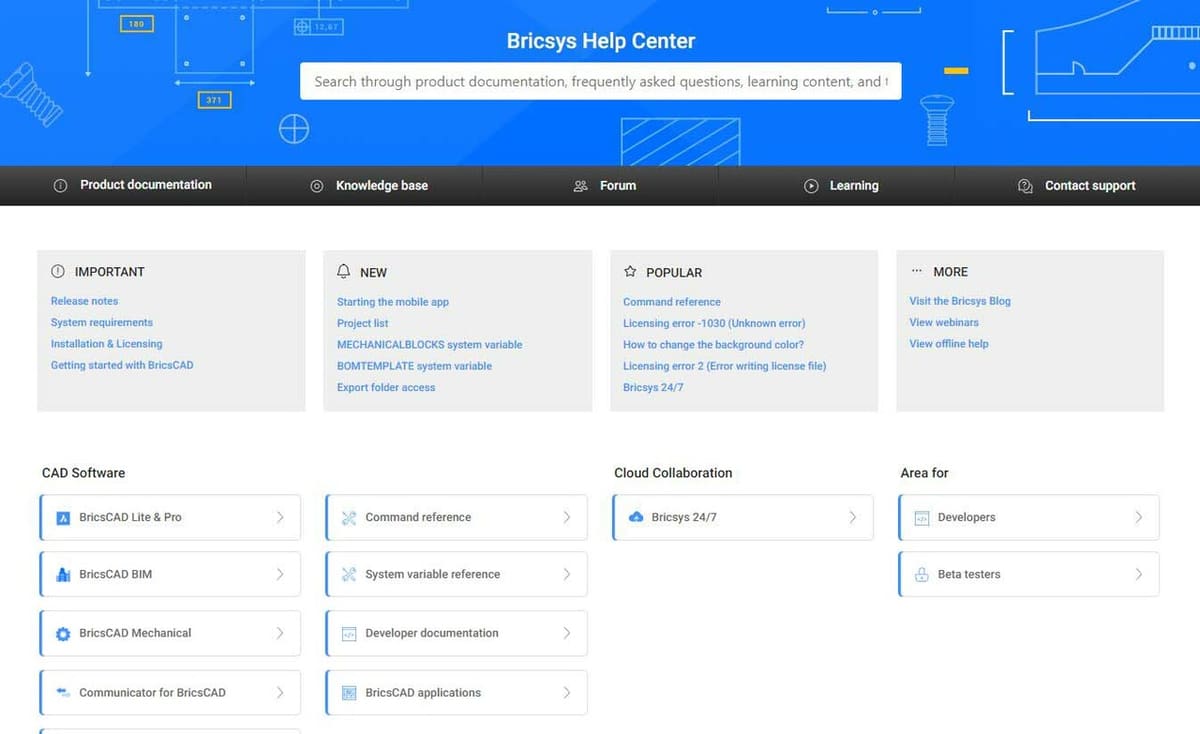Click the IMPORTANT exclamation icon

point(57,272)
